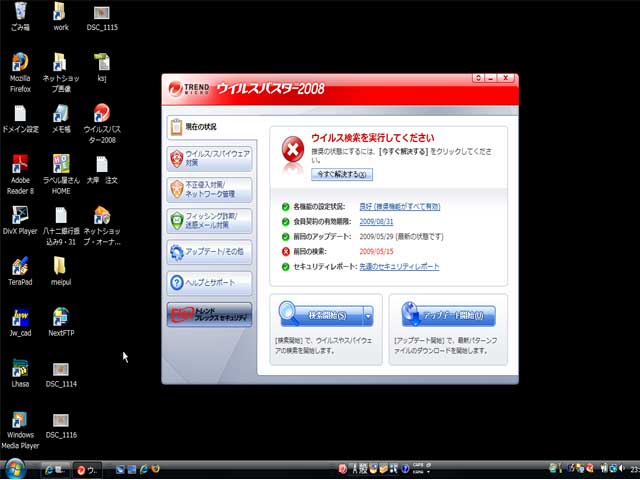The image size is (640, 480).
Task: Open the DivX Player desktop icon
Action: (x=20, y=216)
